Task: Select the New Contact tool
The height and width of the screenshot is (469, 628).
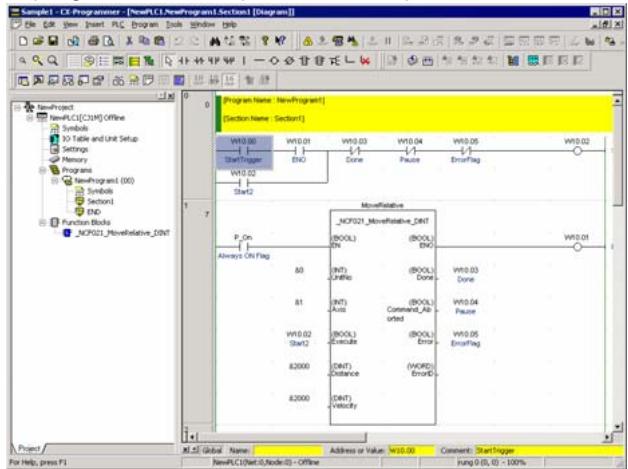Action: [x=183, y=61]
